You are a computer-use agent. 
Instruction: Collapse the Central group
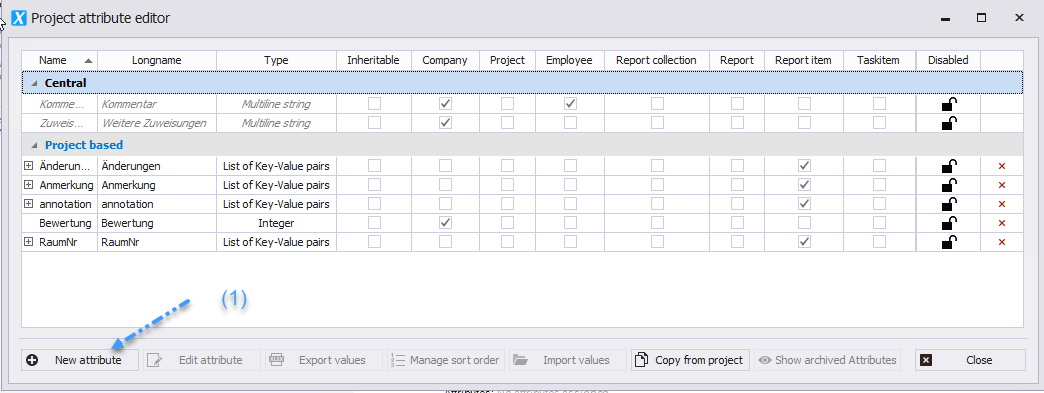click(x=34, y=83)
